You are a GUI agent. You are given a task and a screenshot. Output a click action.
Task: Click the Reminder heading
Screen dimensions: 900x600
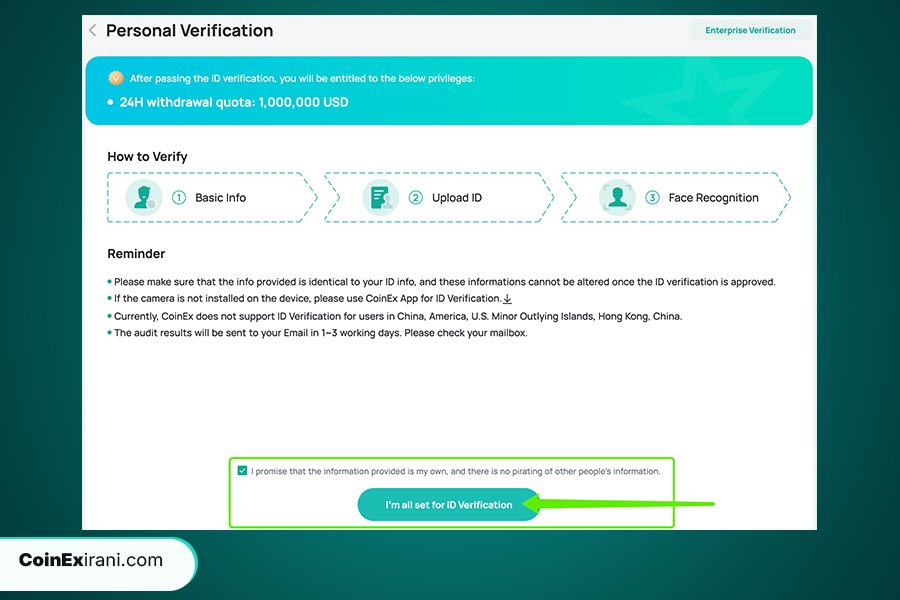coord(136,254)
